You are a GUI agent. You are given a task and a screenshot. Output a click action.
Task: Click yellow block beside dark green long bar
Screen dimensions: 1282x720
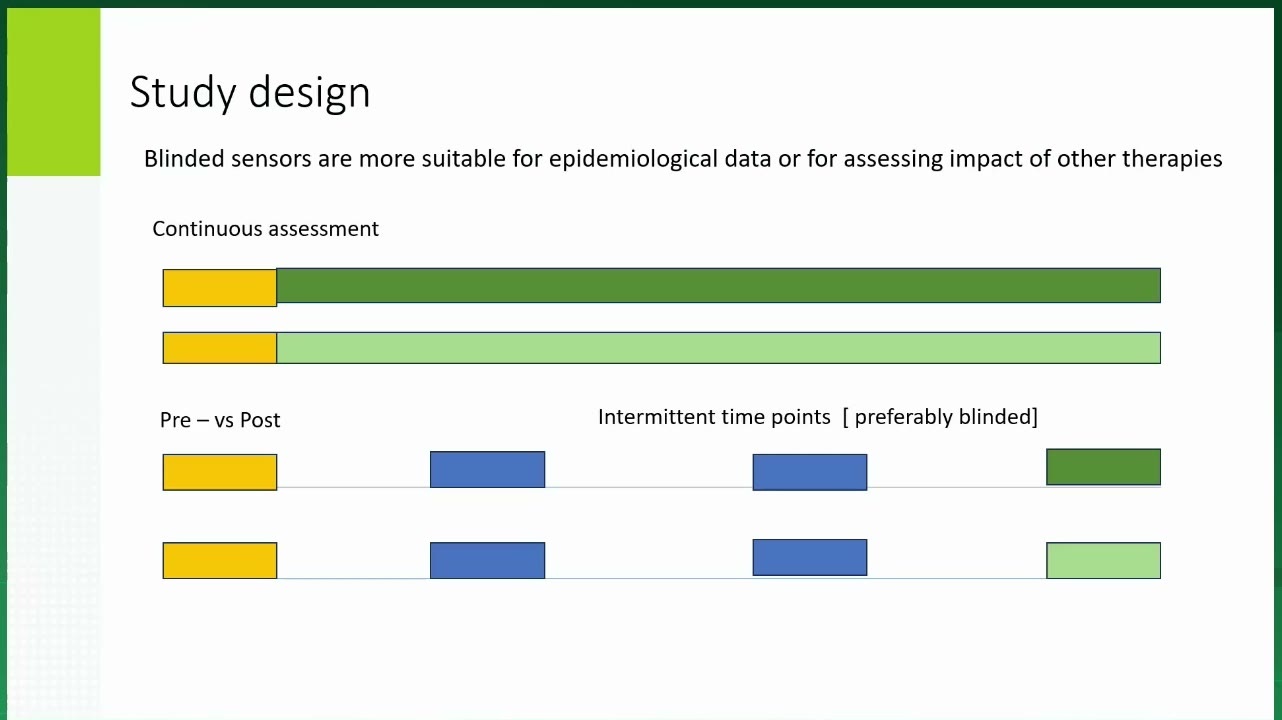pyautogui.click(x=220, y=287)
